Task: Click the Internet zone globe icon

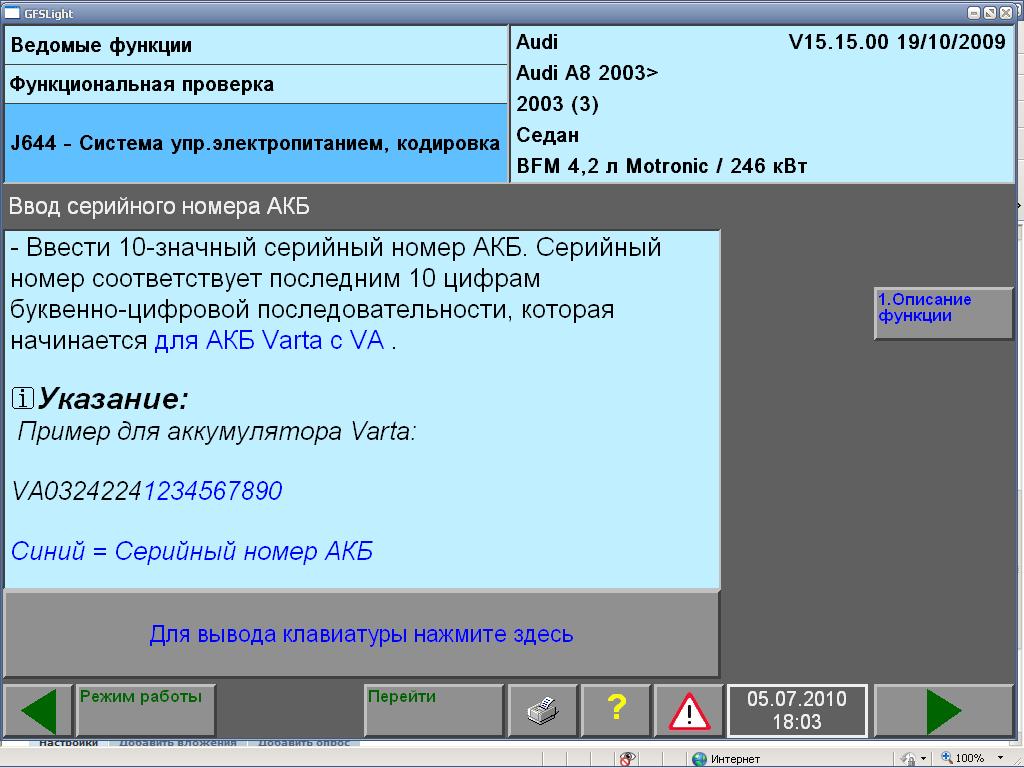Action: (700, 759)
